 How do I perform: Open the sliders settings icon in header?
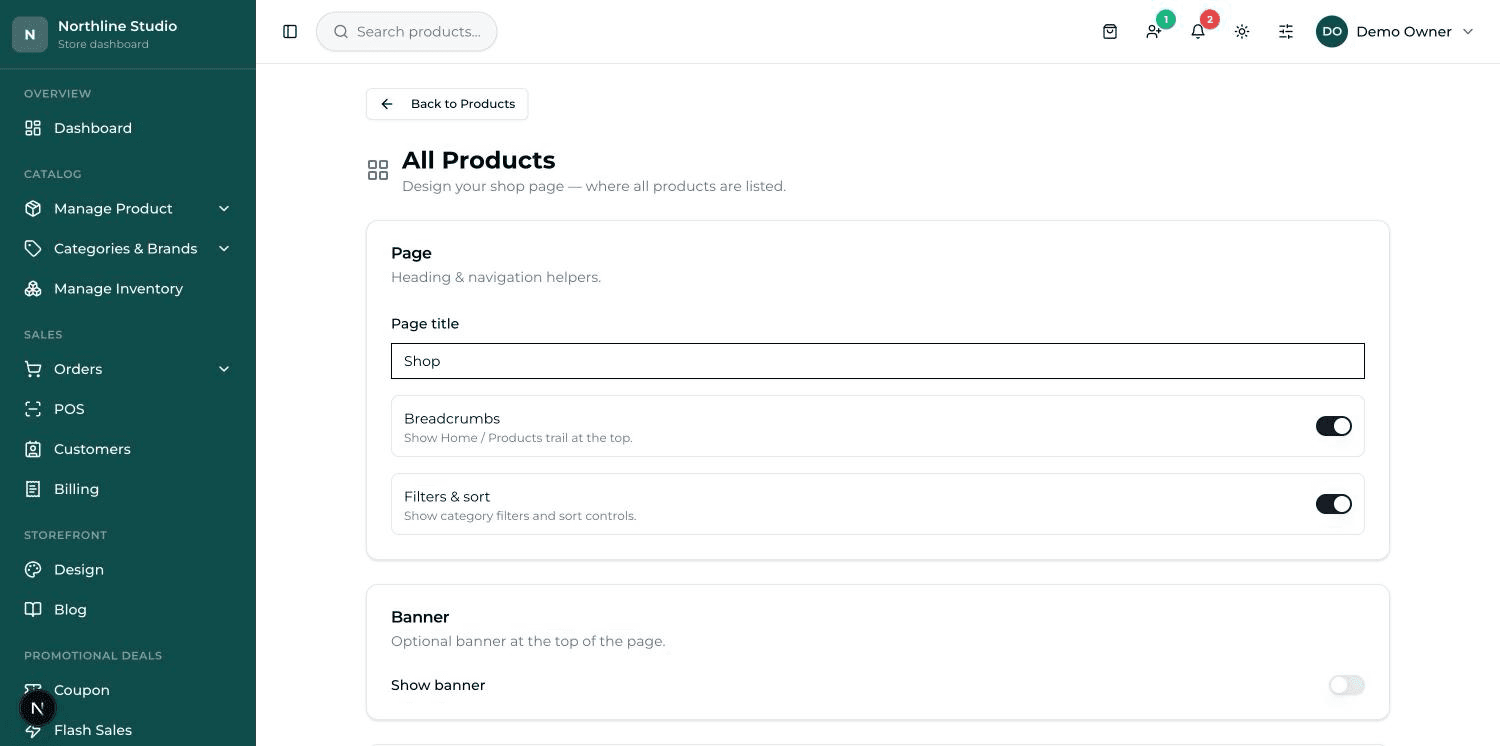click(1286, 32)
